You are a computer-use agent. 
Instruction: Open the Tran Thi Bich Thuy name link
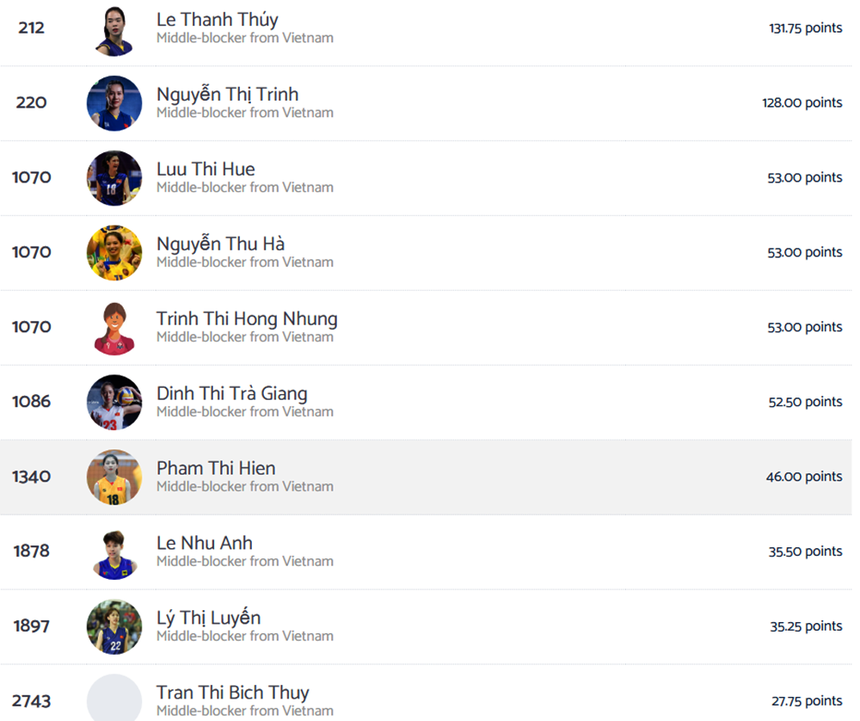[233, 693]
